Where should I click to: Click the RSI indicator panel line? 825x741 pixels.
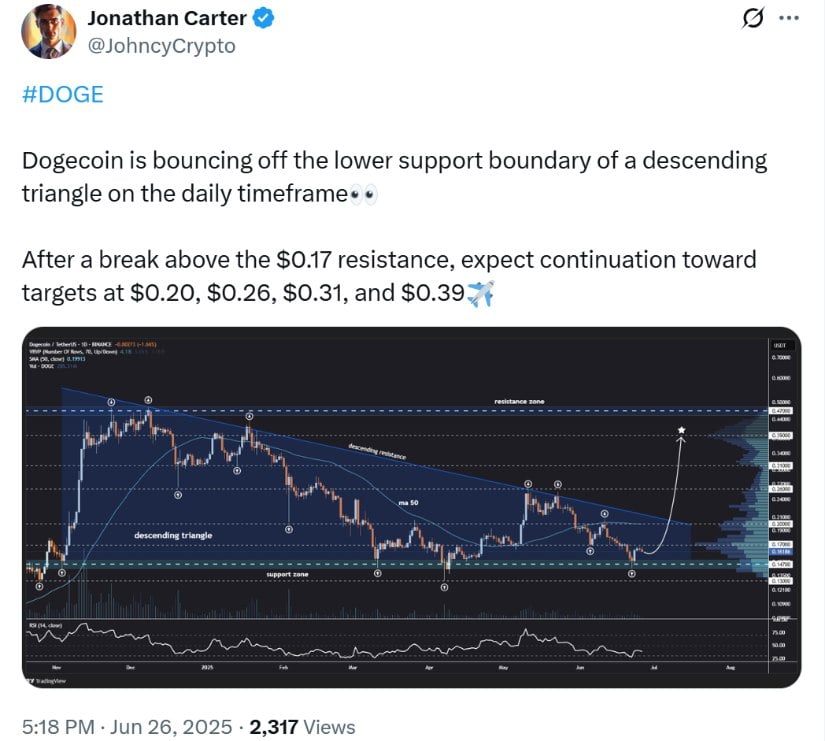point(334,645)
